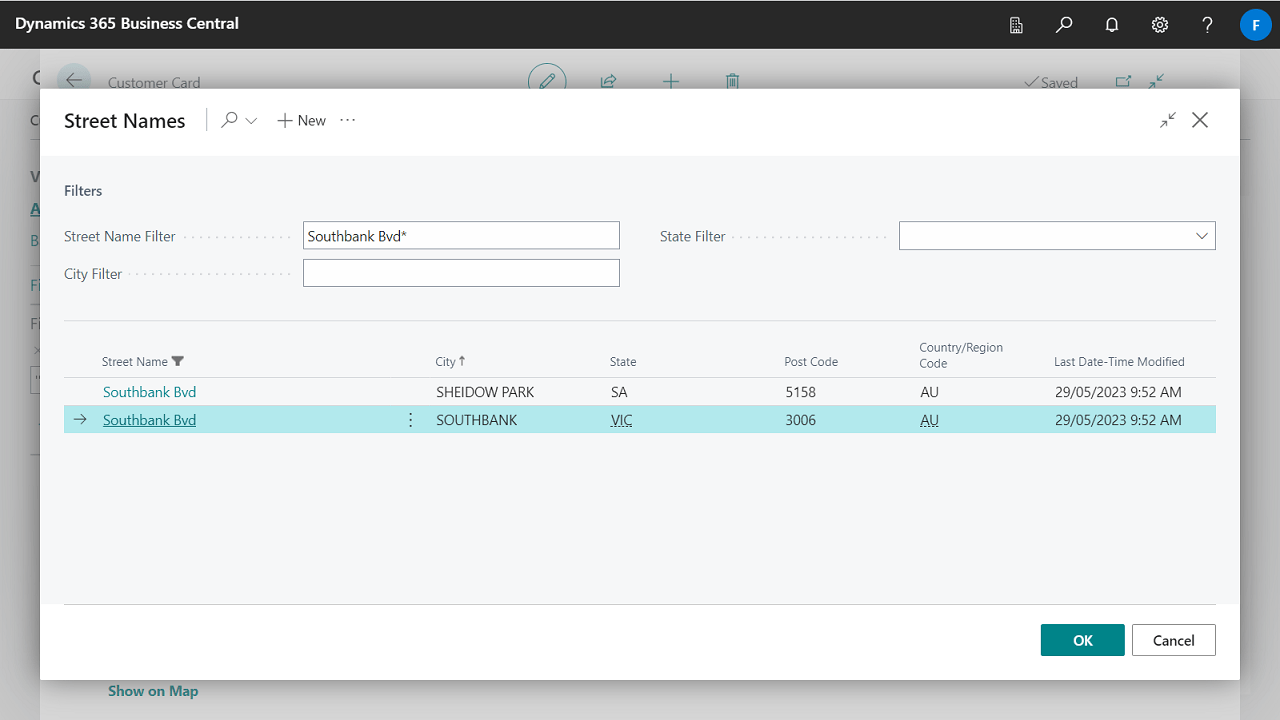Open notifications bell icon
This screenshot has width=1280, height=720.
1112,24
